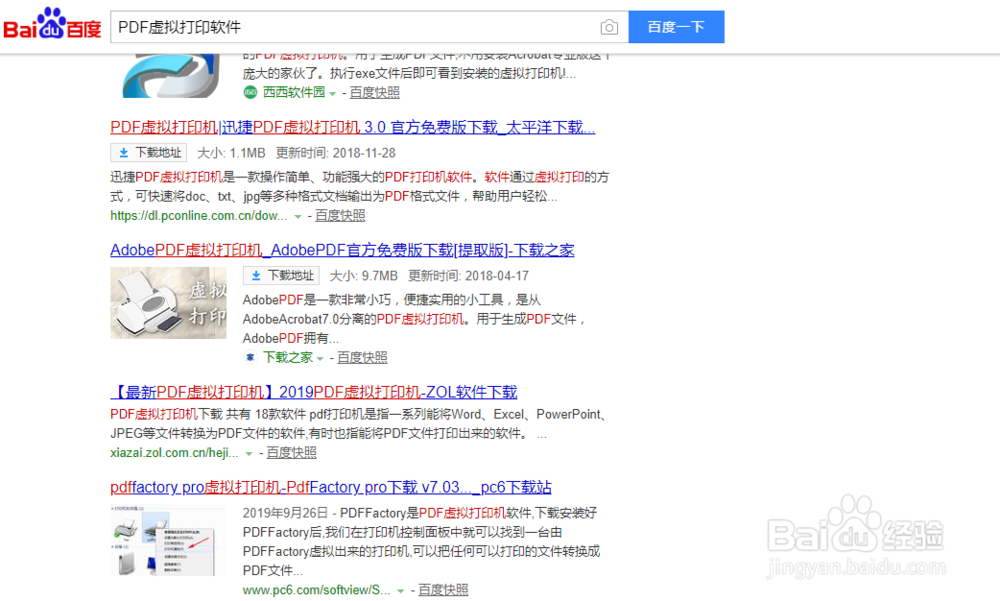Open 百度快照 beside xiazai.zol.com.cn
Image resolution: width=1000 pixels, height=601 pixels.
(x=291, y=453)
